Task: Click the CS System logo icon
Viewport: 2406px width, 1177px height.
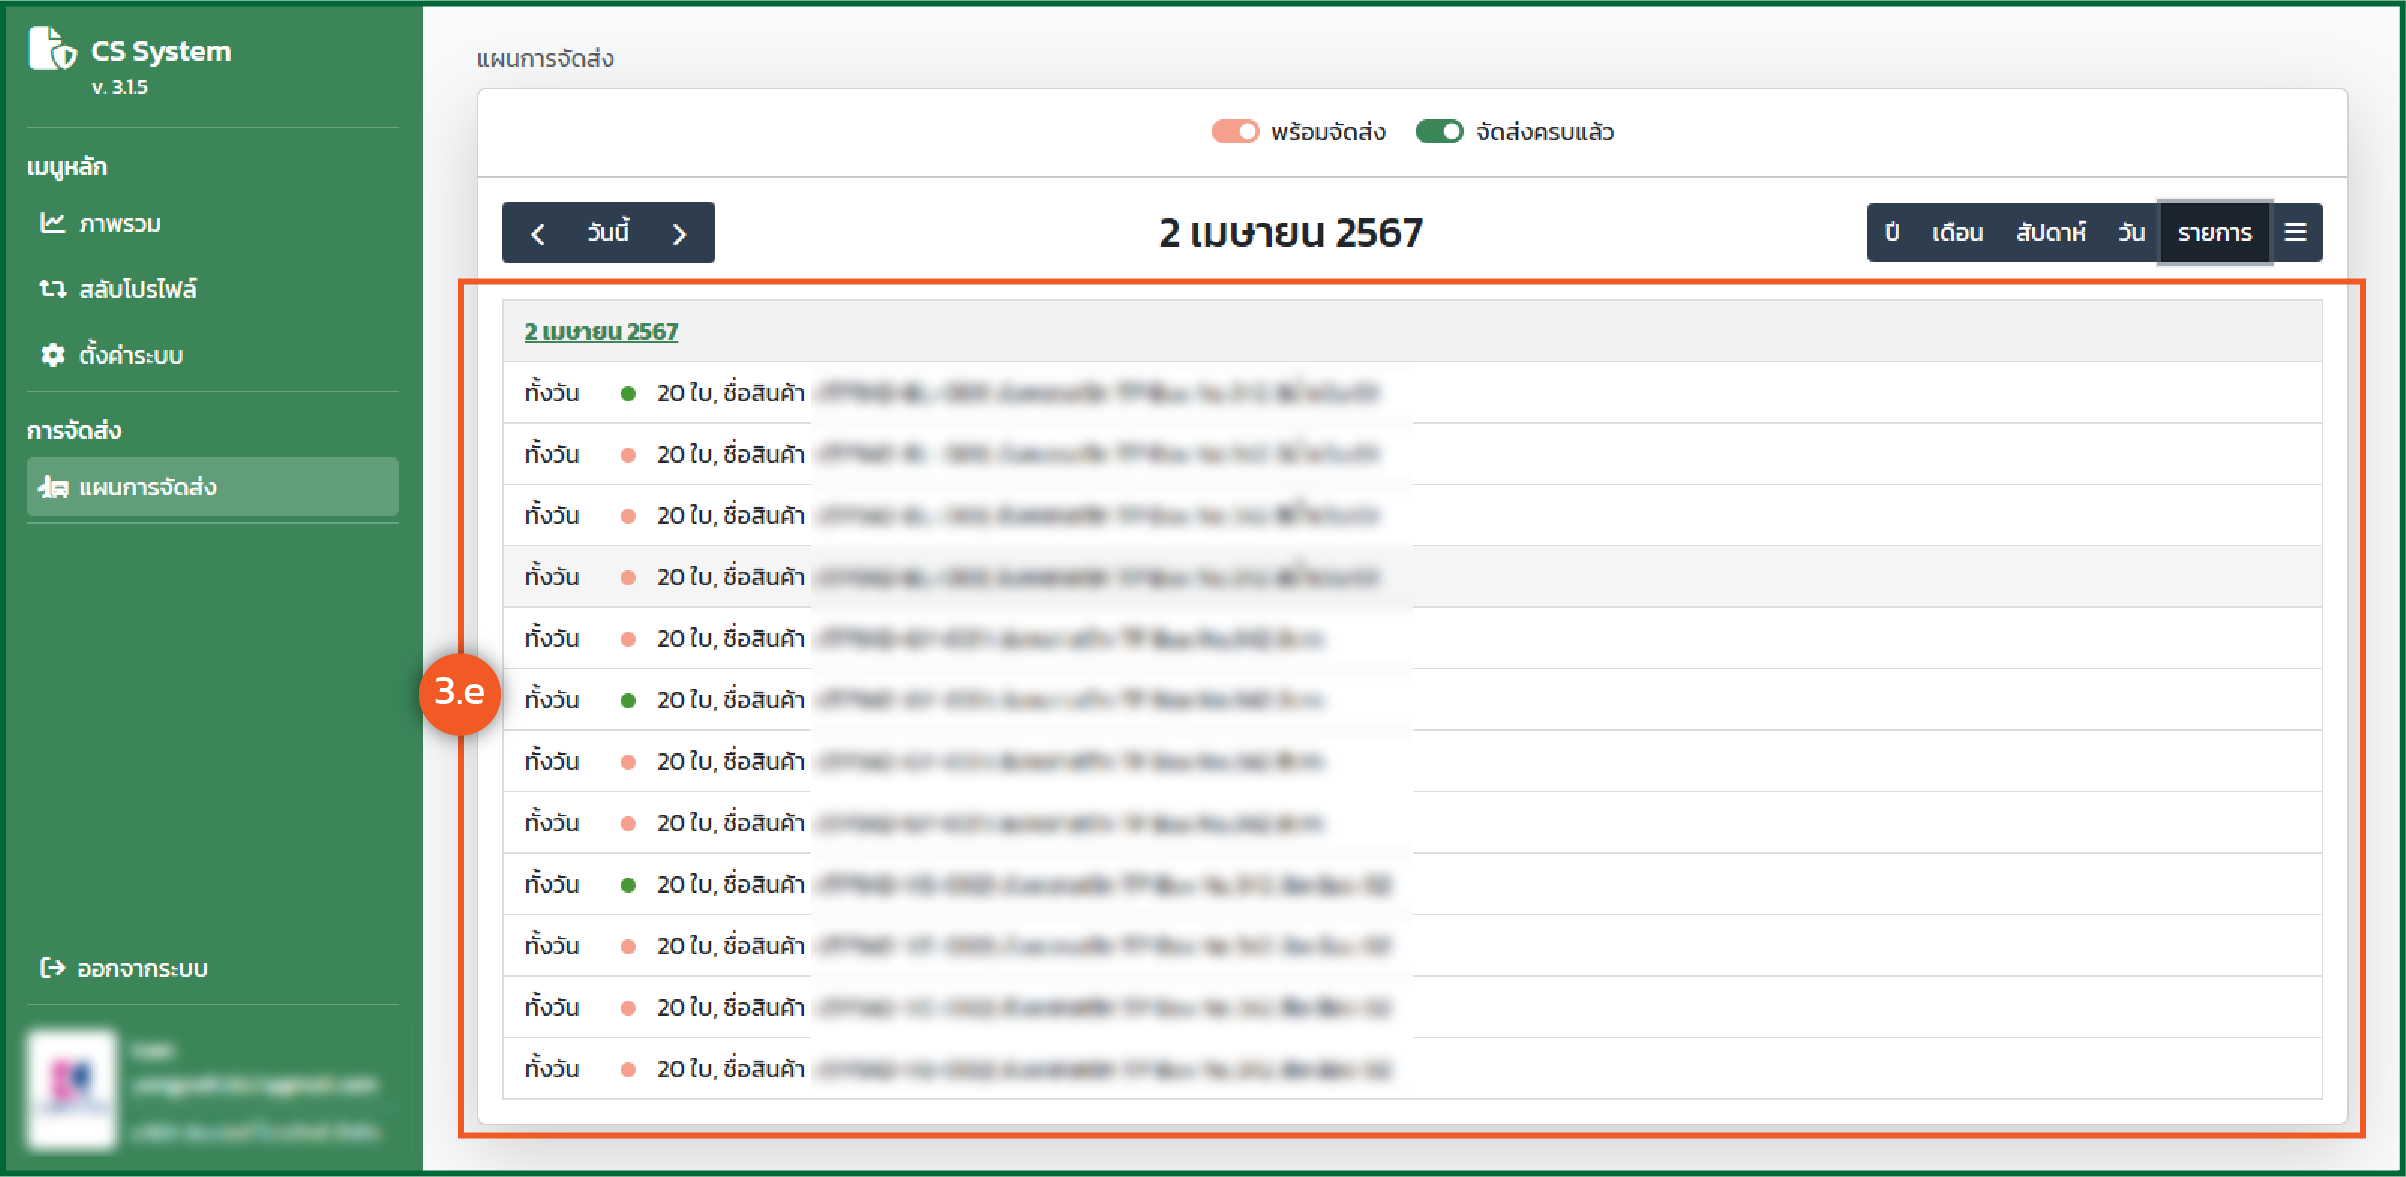Action: (52, 49)
